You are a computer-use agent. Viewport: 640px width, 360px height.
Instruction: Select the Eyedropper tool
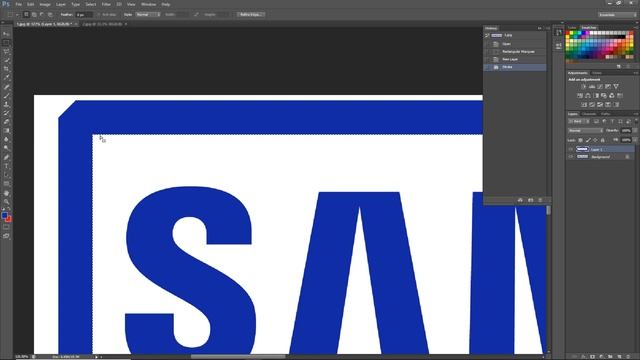[x=6, y=78]
